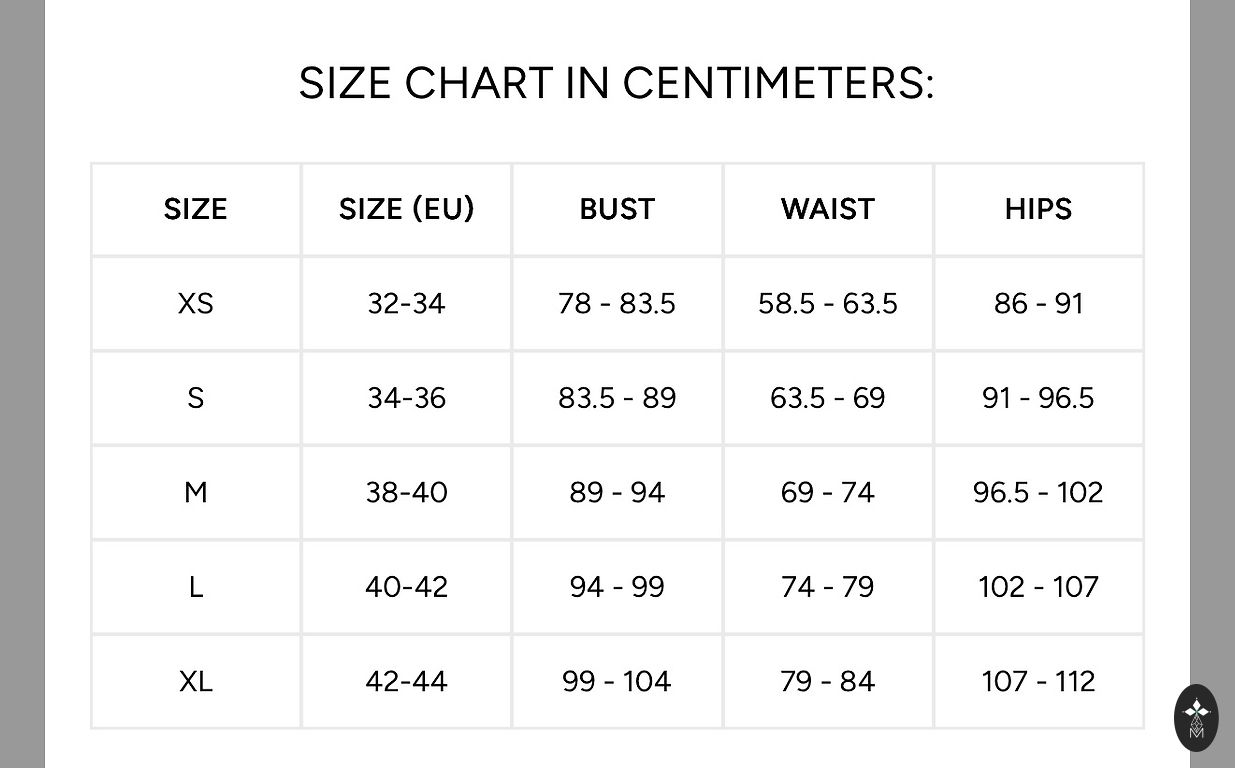Click the EU size 42-44 cell
1235x768 pixels.
(406, 681)
